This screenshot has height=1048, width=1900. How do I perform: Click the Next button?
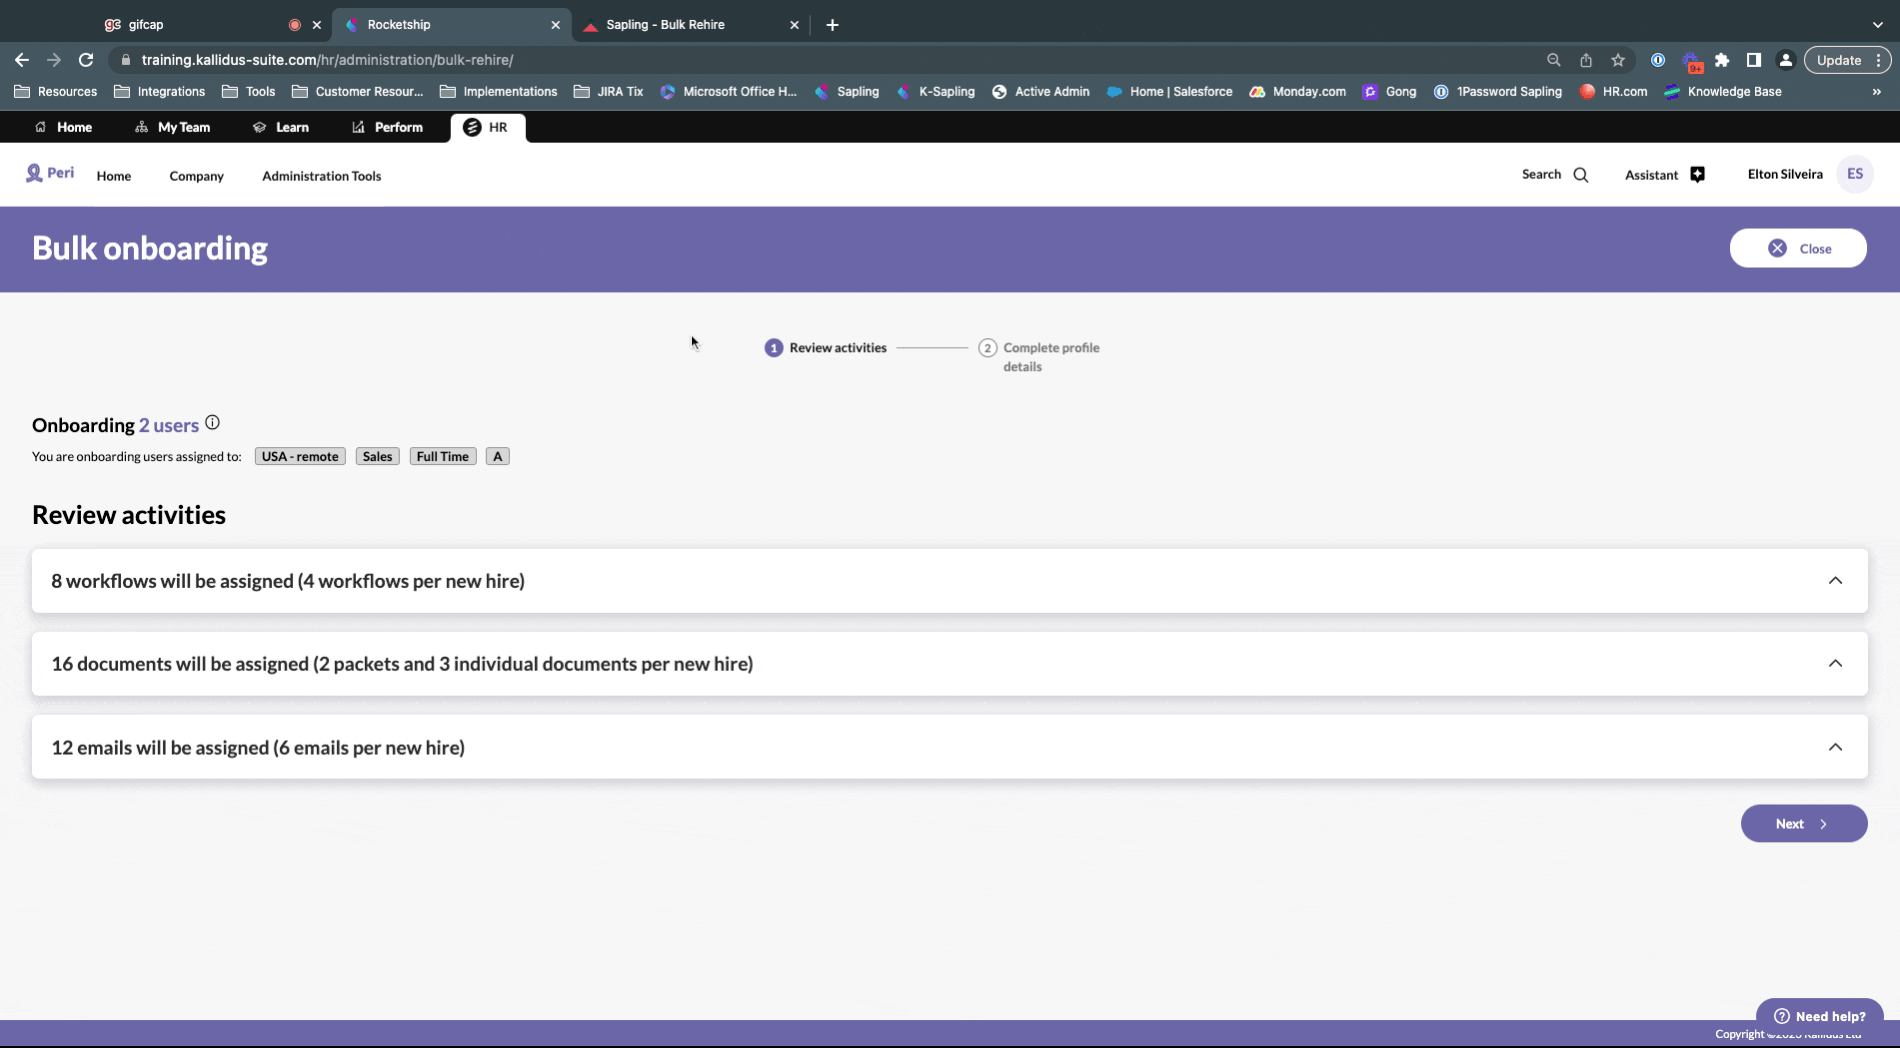click(1803, 823)
